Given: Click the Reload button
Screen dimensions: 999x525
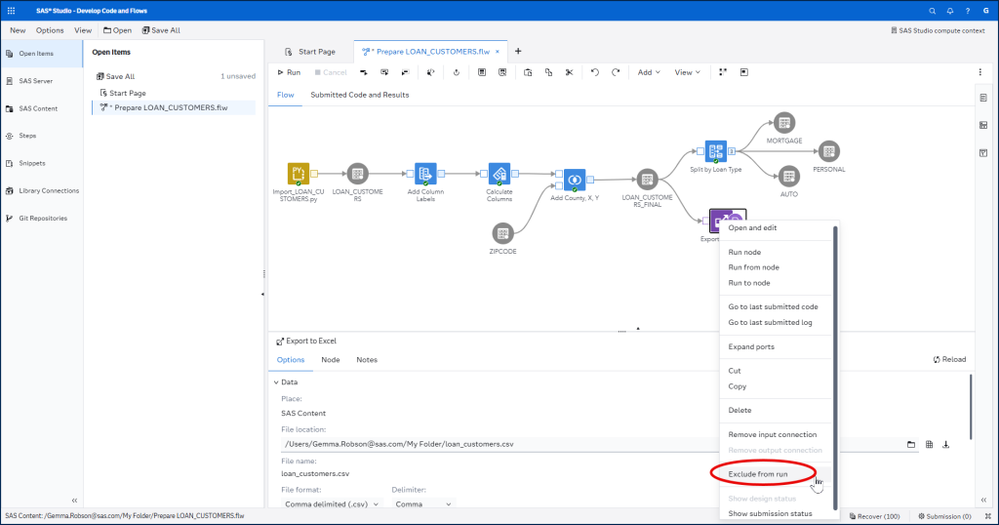Looking at the screenshot, I should click(x=949, y=359).
